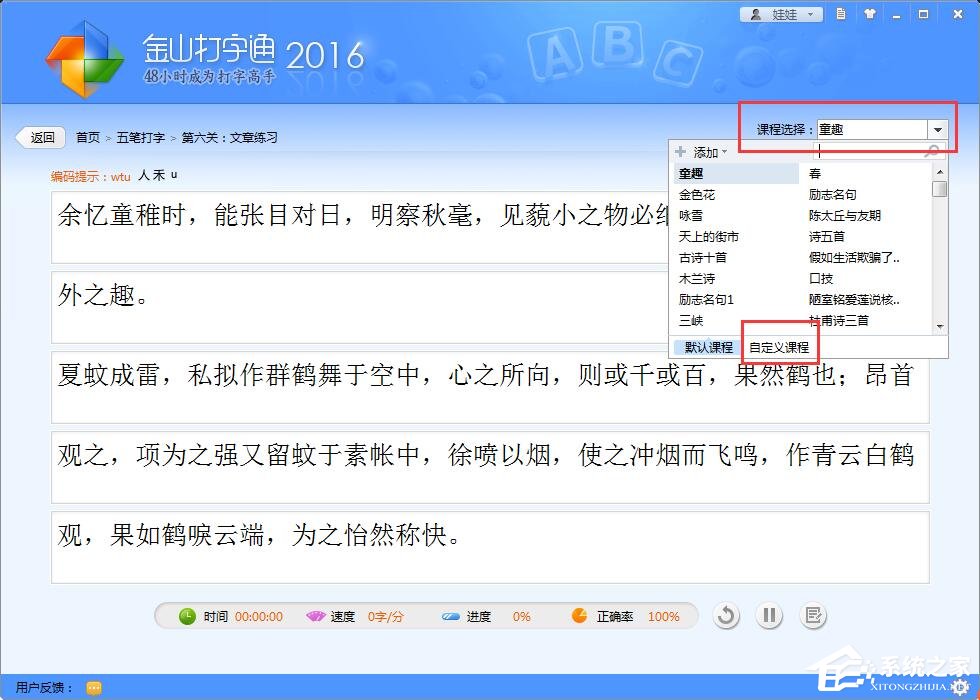This screenshot has width=980, height=700.
Task: Click the 返回 back button
Action: point(40,137)
